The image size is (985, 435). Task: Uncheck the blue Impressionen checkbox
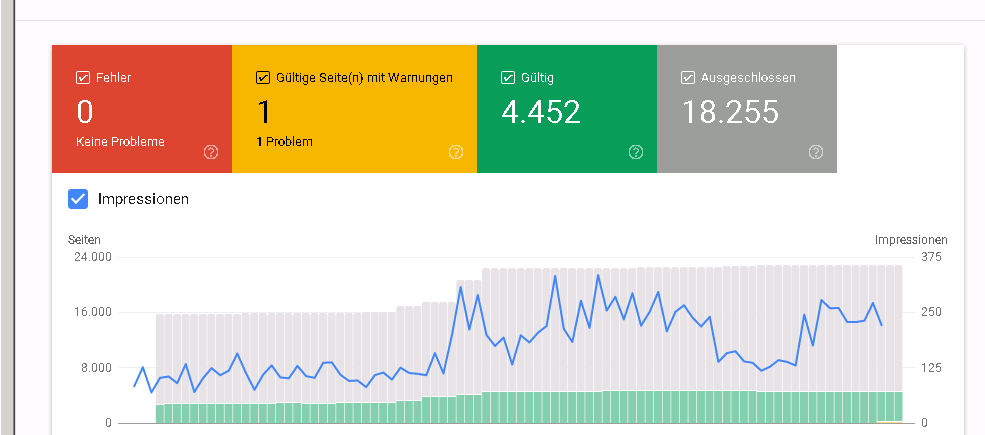pyautogui.click(x=78, y=199)
